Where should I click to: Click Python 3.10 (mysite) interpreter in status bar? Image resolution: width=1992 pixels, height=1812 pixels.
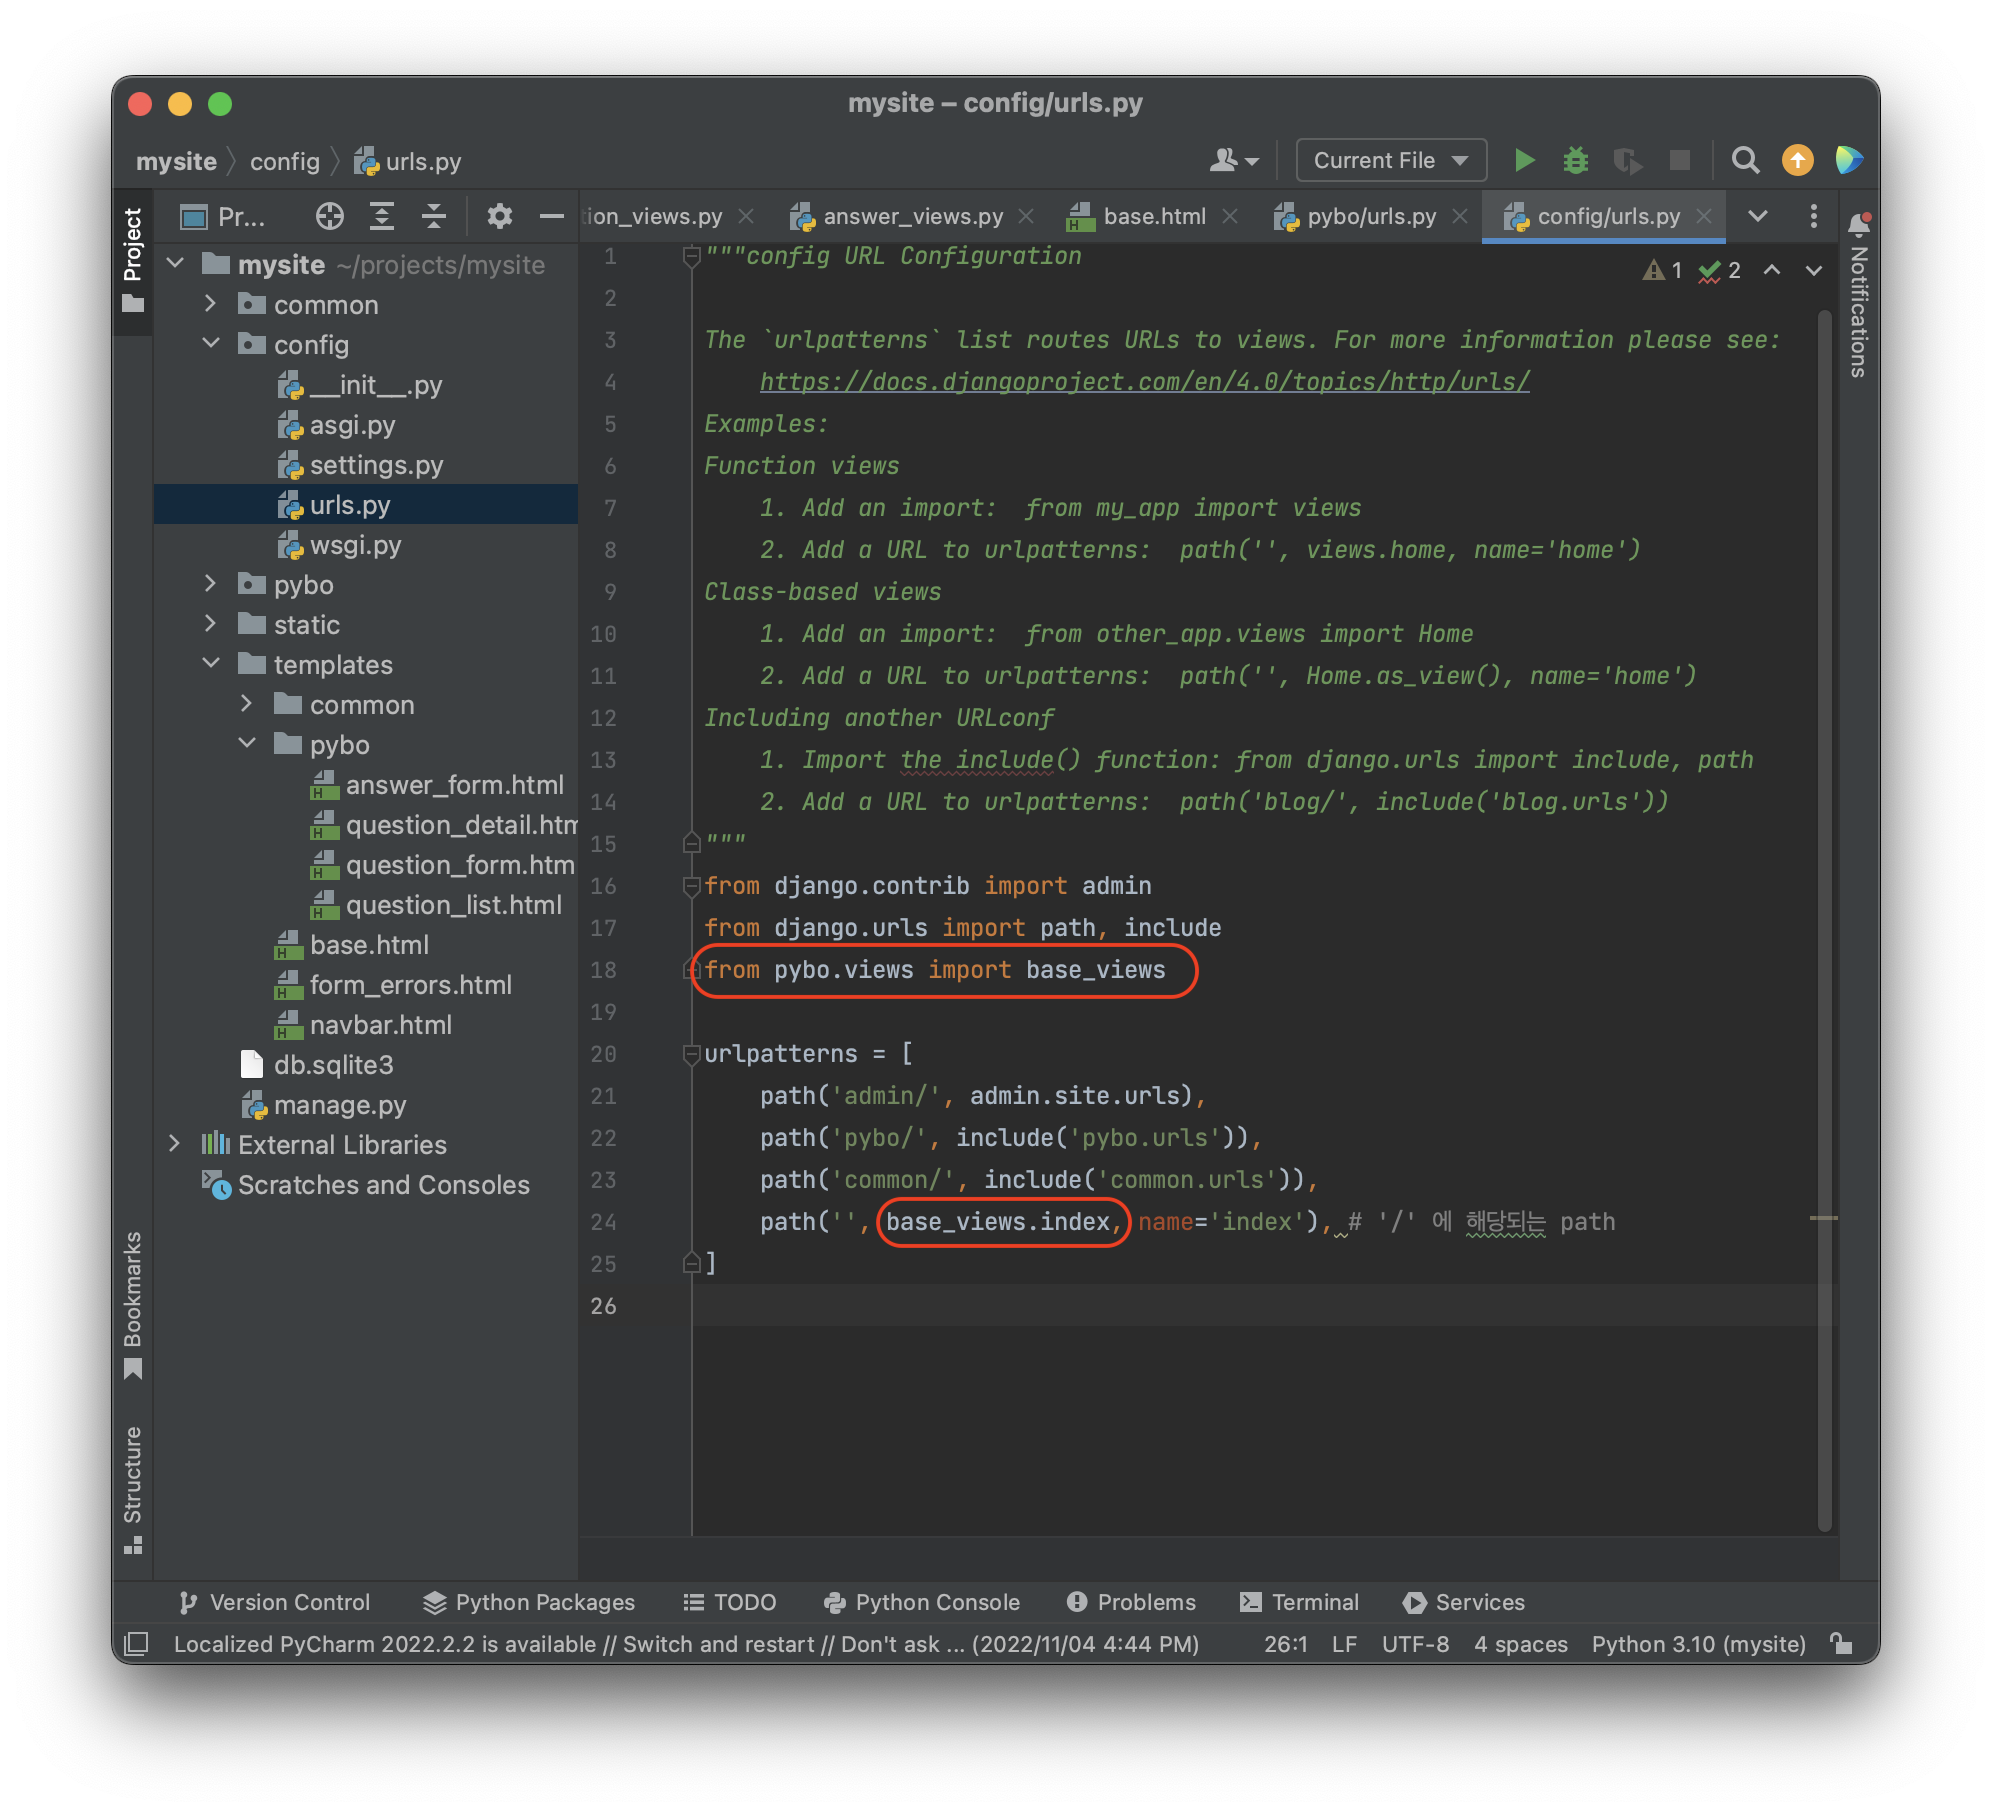[x=1698, y=1644]
